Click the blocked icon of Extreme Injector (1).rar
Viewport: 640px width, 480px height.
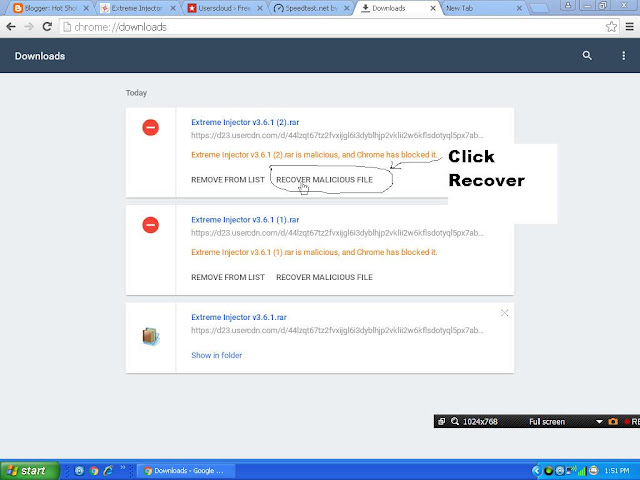click(x=151, y=225)
